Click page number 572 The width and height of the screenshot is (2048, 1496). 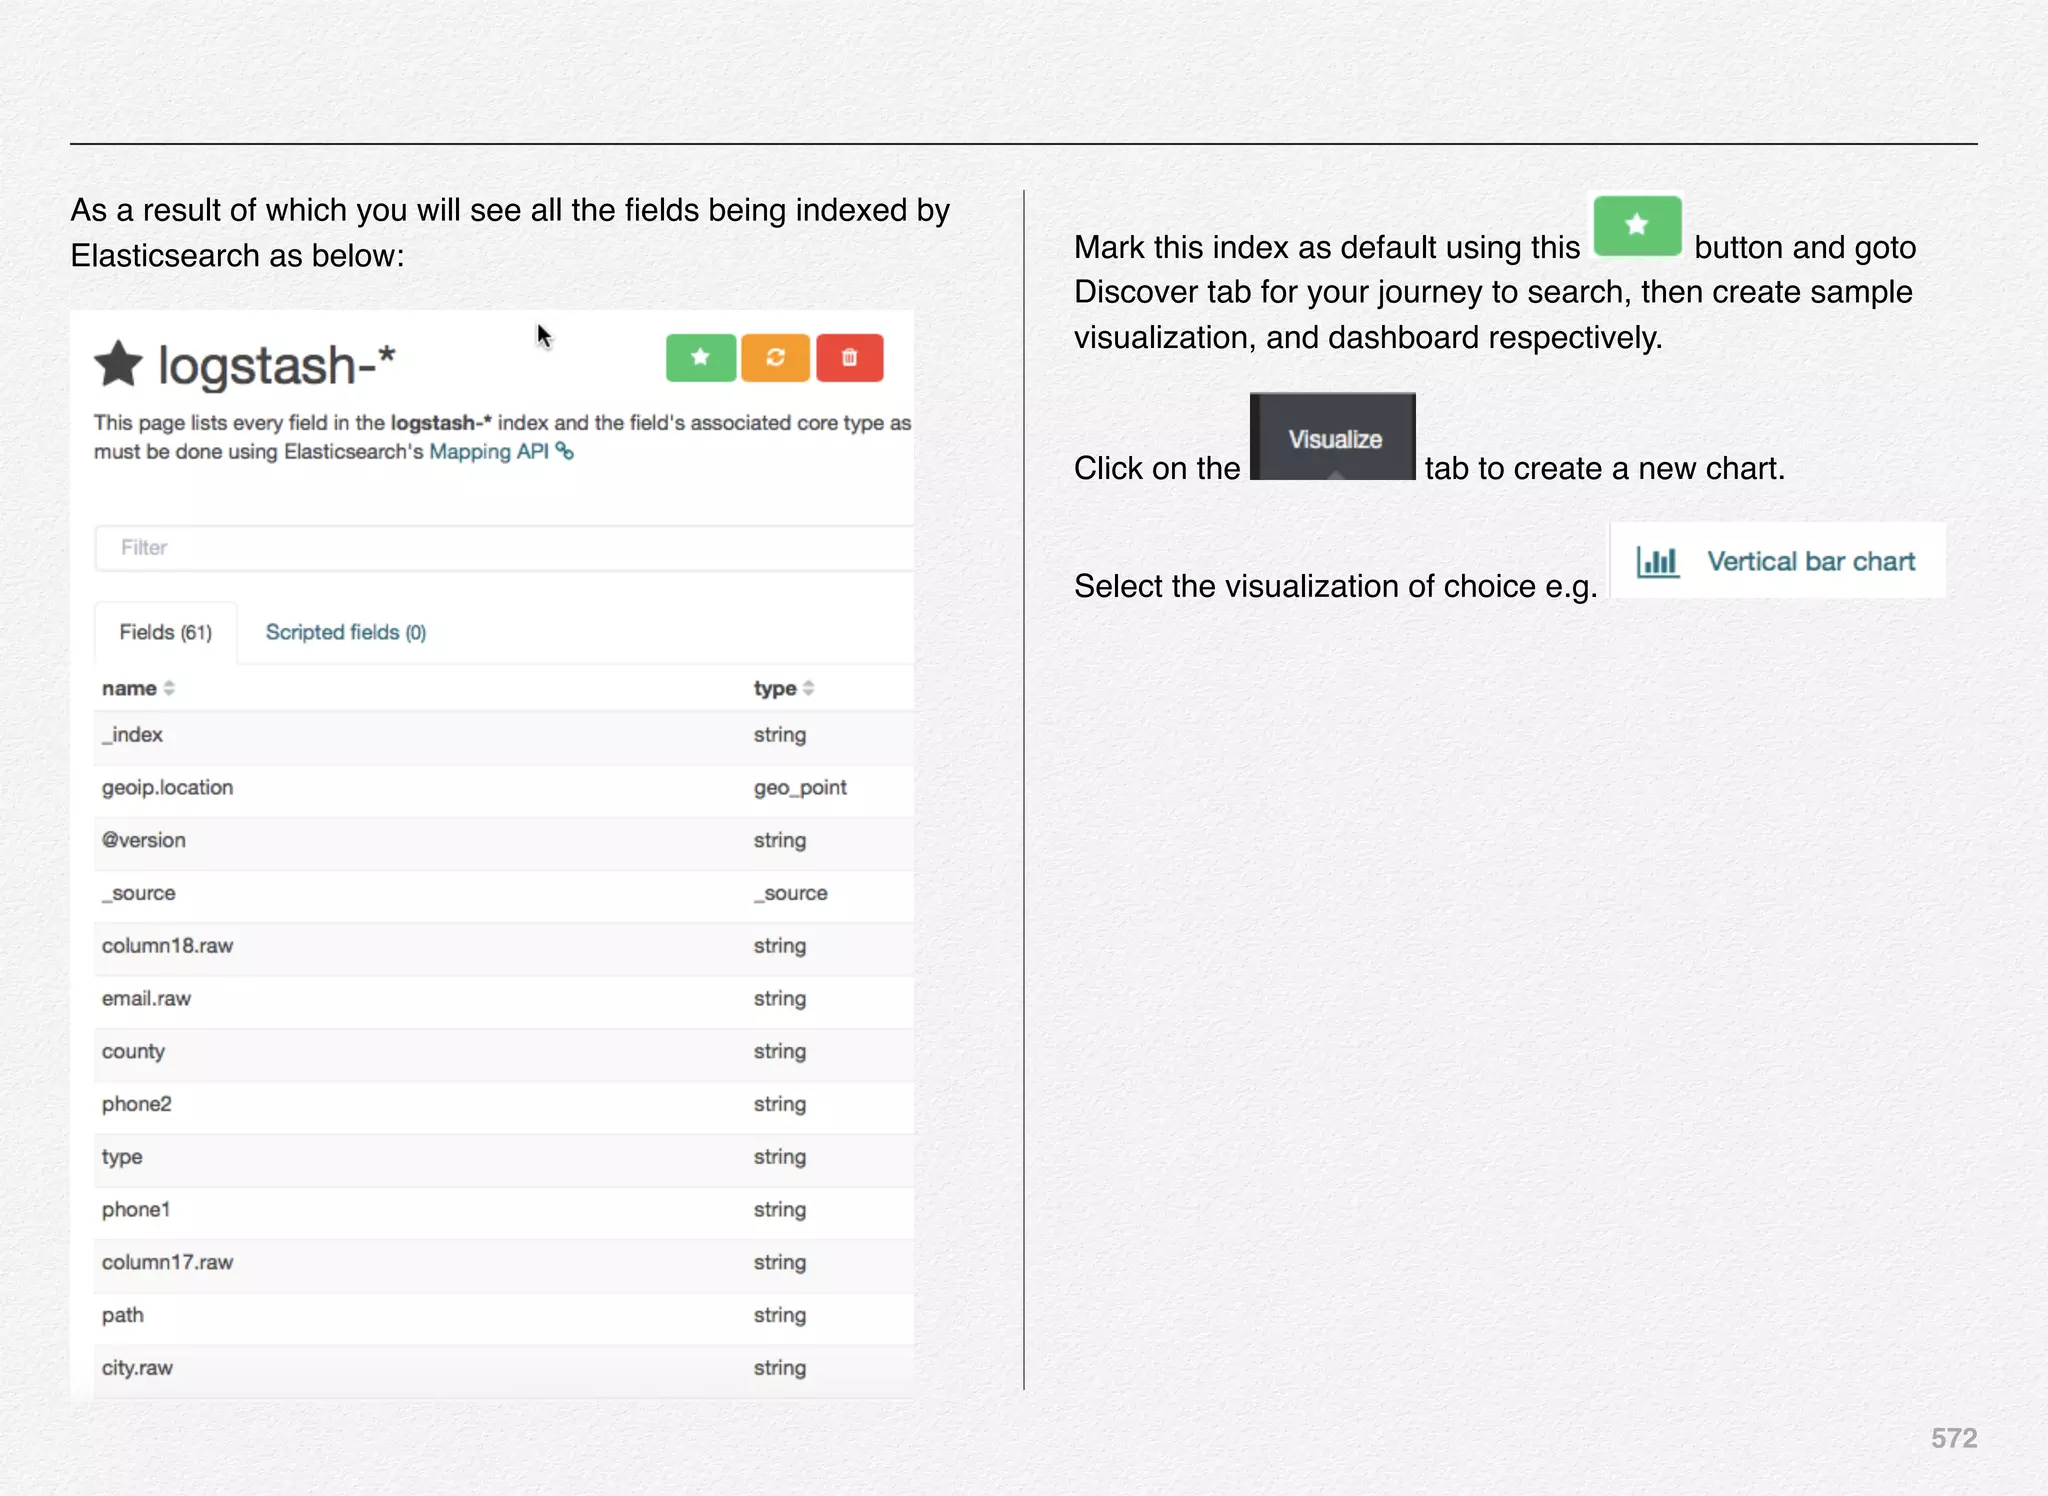1954,1438
